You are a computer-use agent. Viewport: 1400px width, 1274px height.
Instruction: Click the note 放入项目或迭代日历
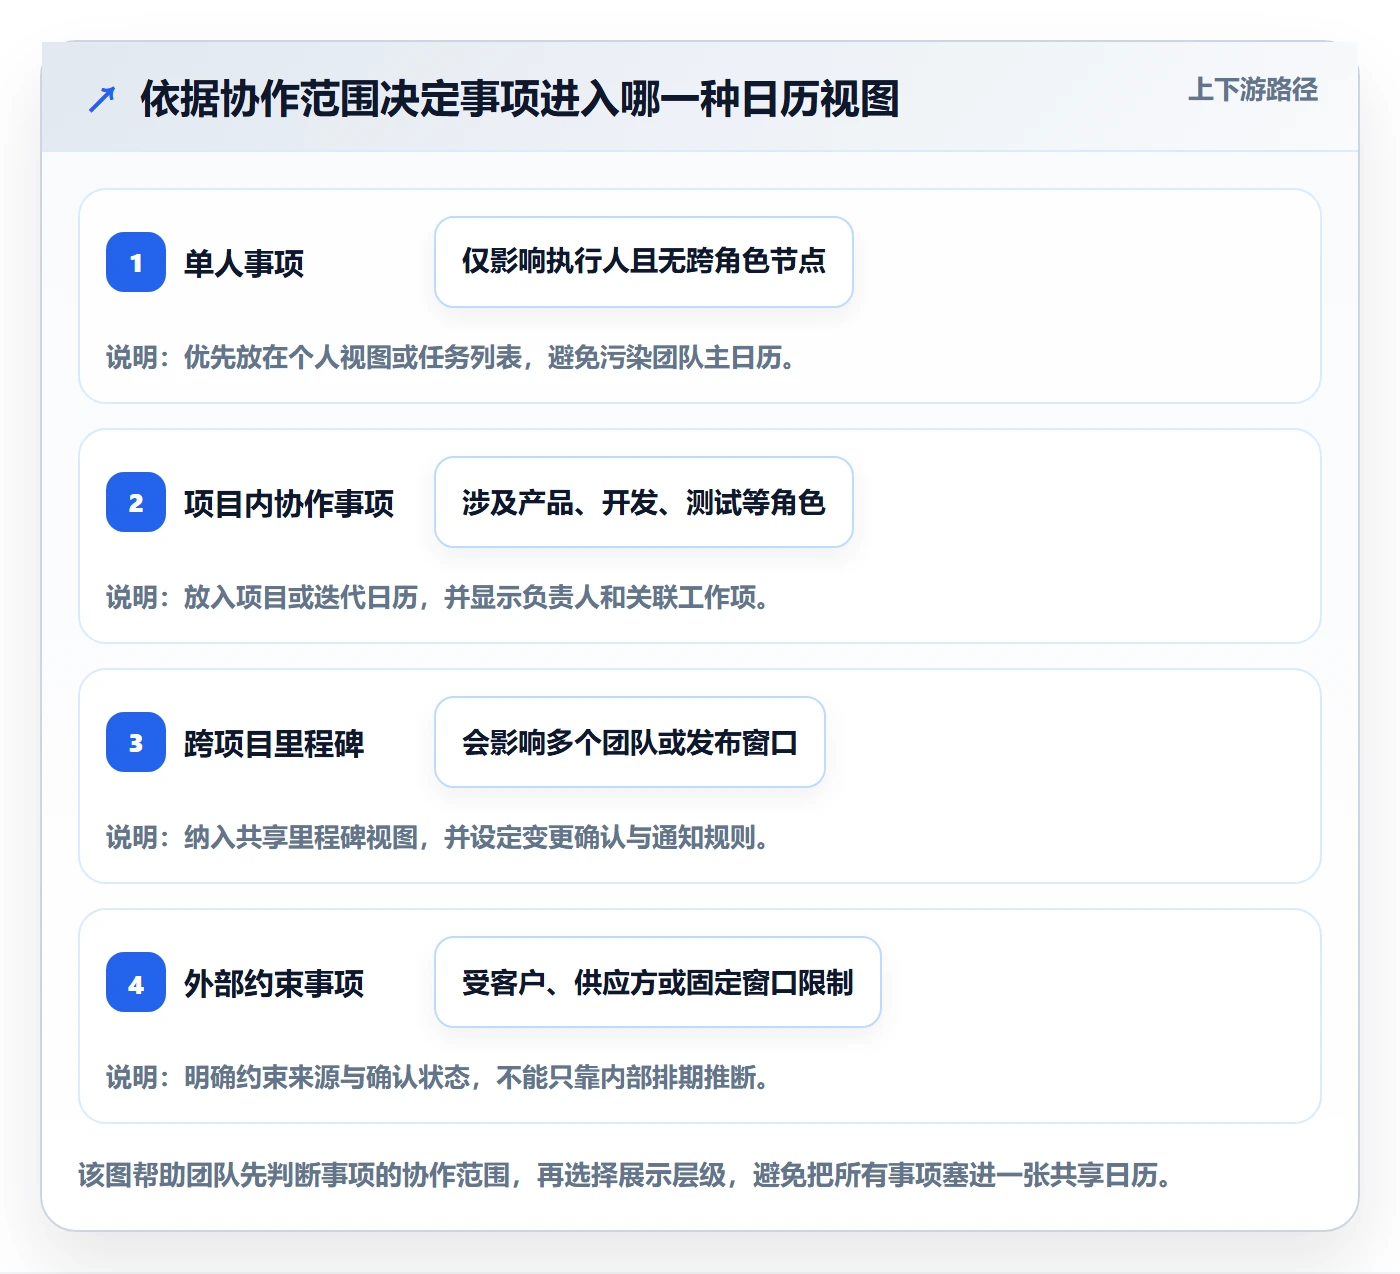(438, 597)
